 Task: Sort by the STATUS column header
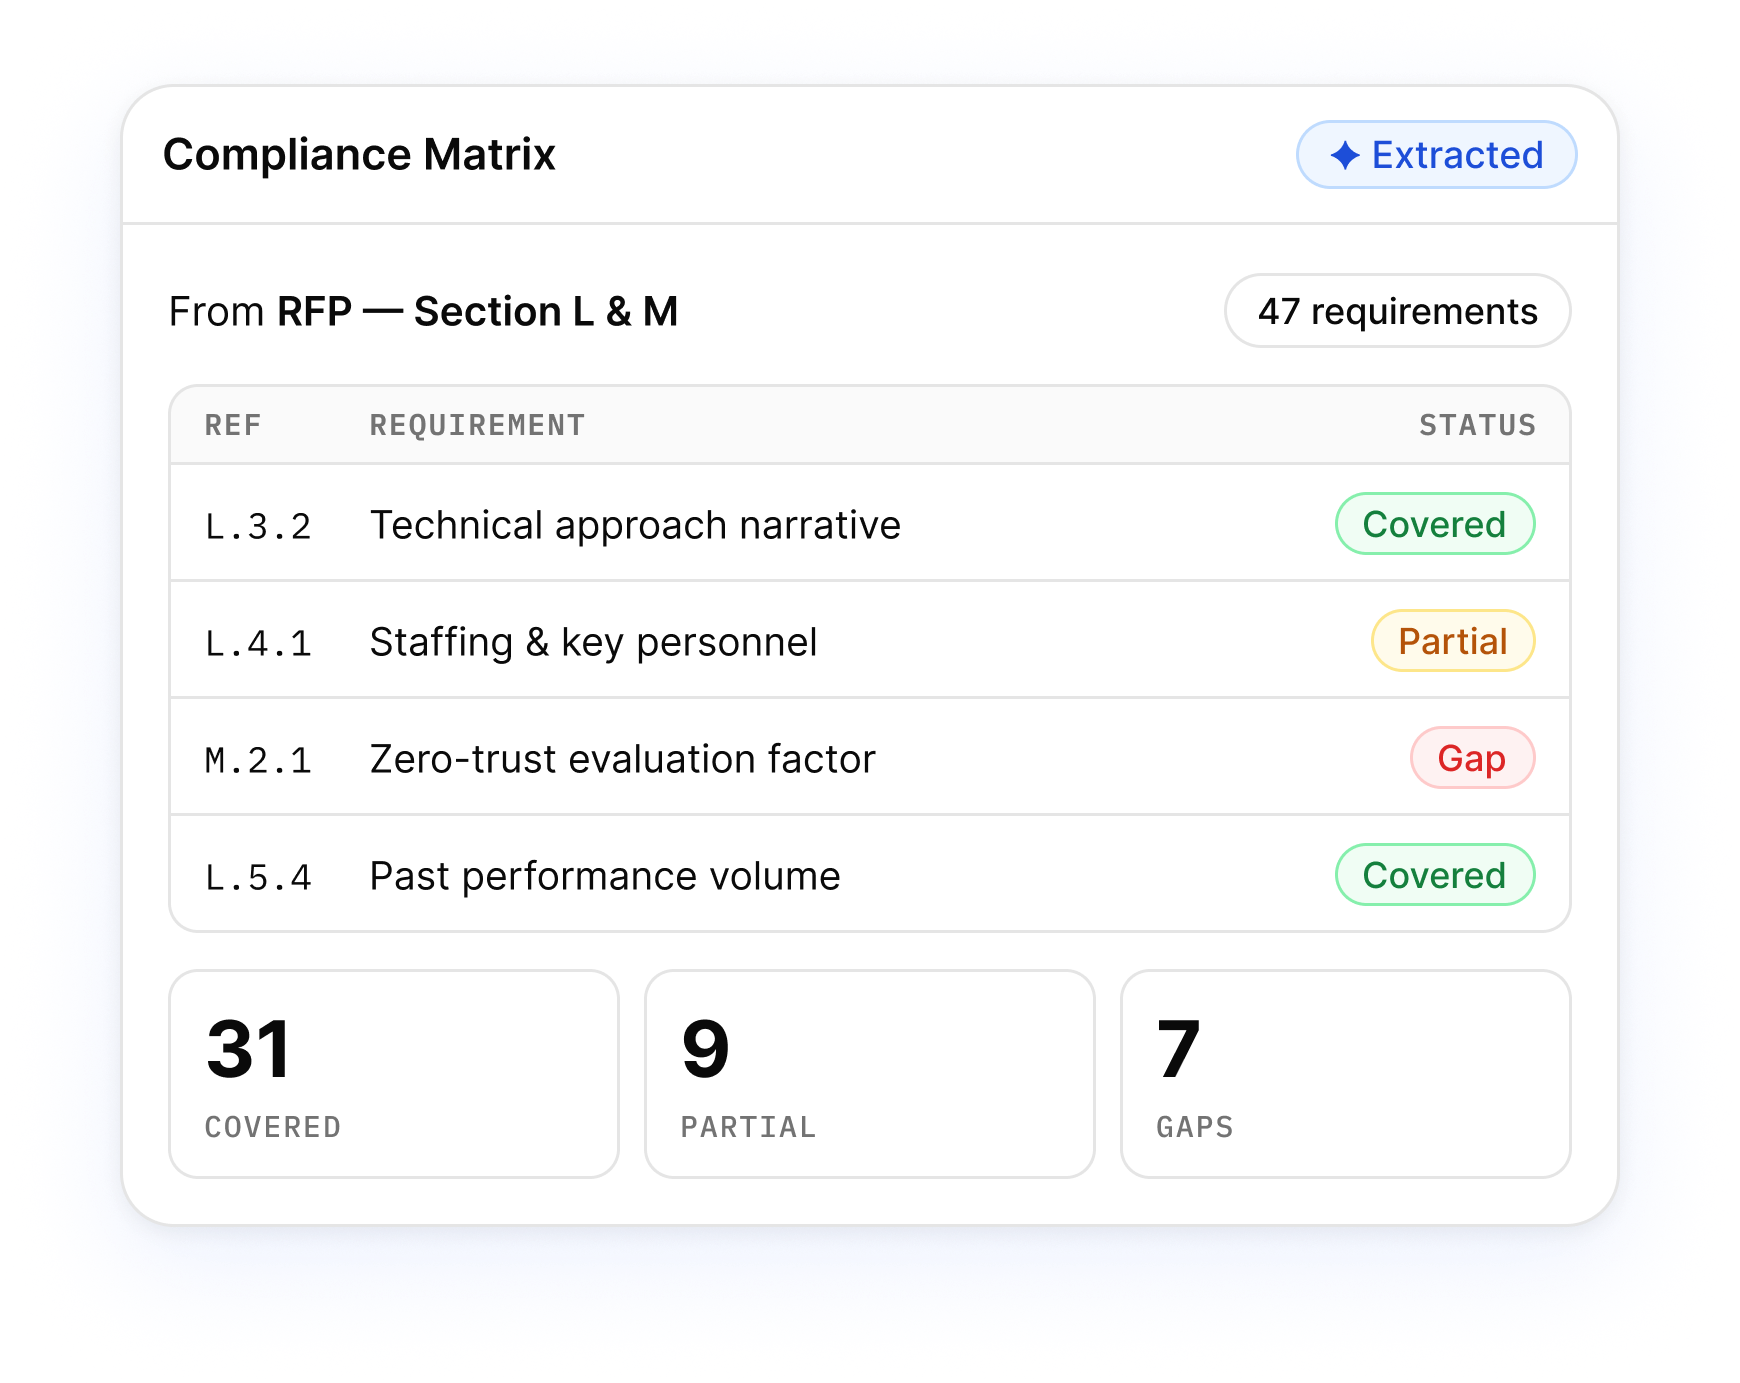pos(1477,425)
